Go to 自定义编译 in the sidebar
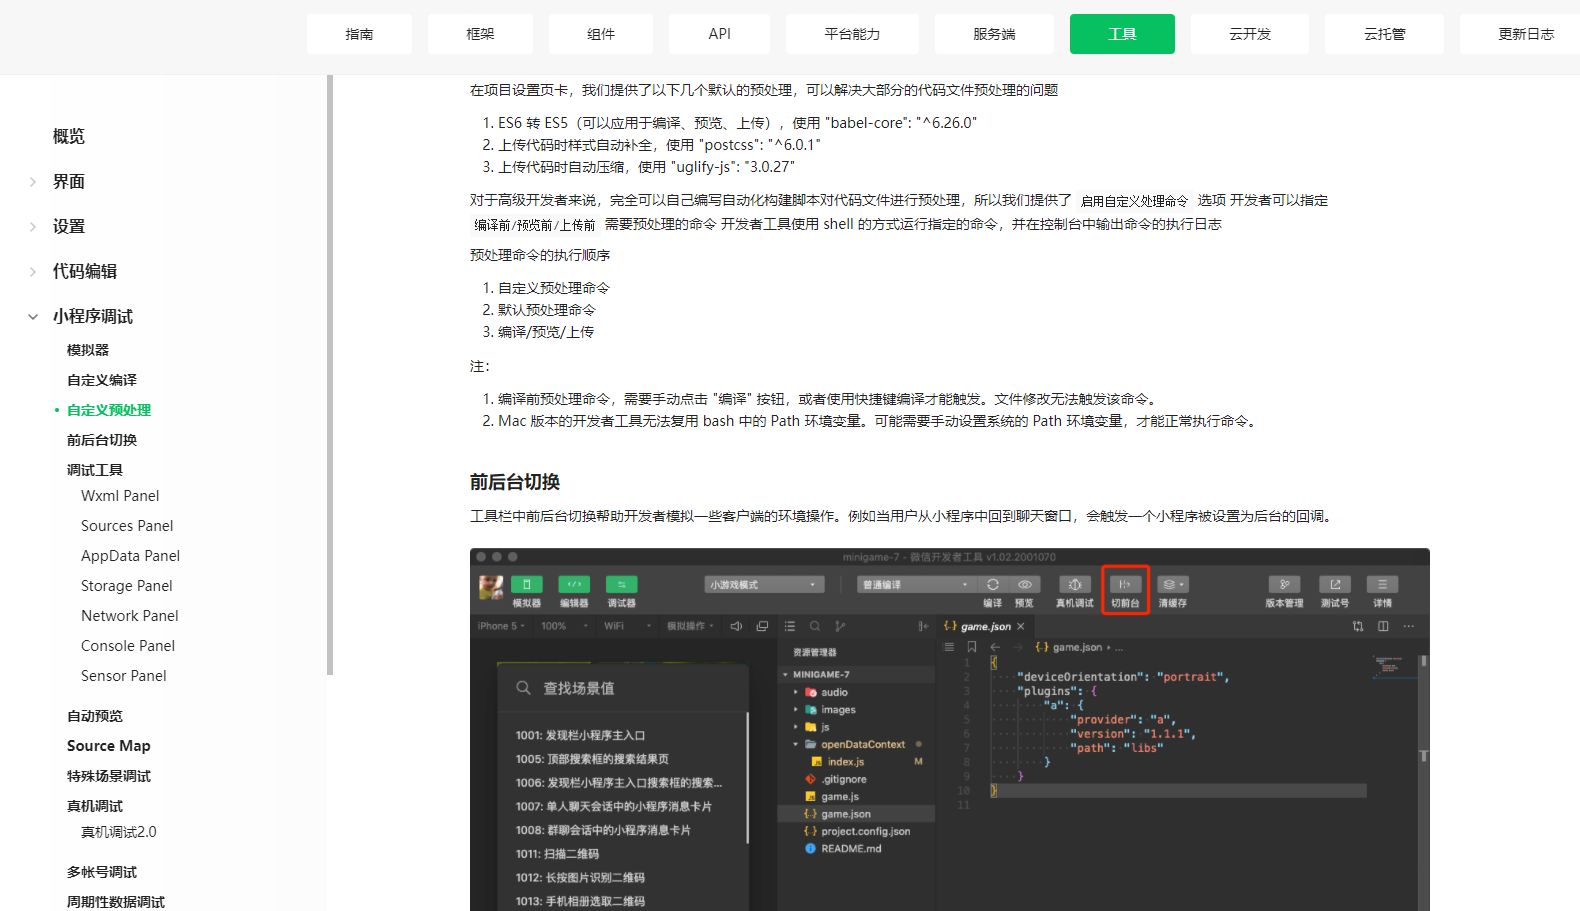1580x911 pixels. coord(102,380)
